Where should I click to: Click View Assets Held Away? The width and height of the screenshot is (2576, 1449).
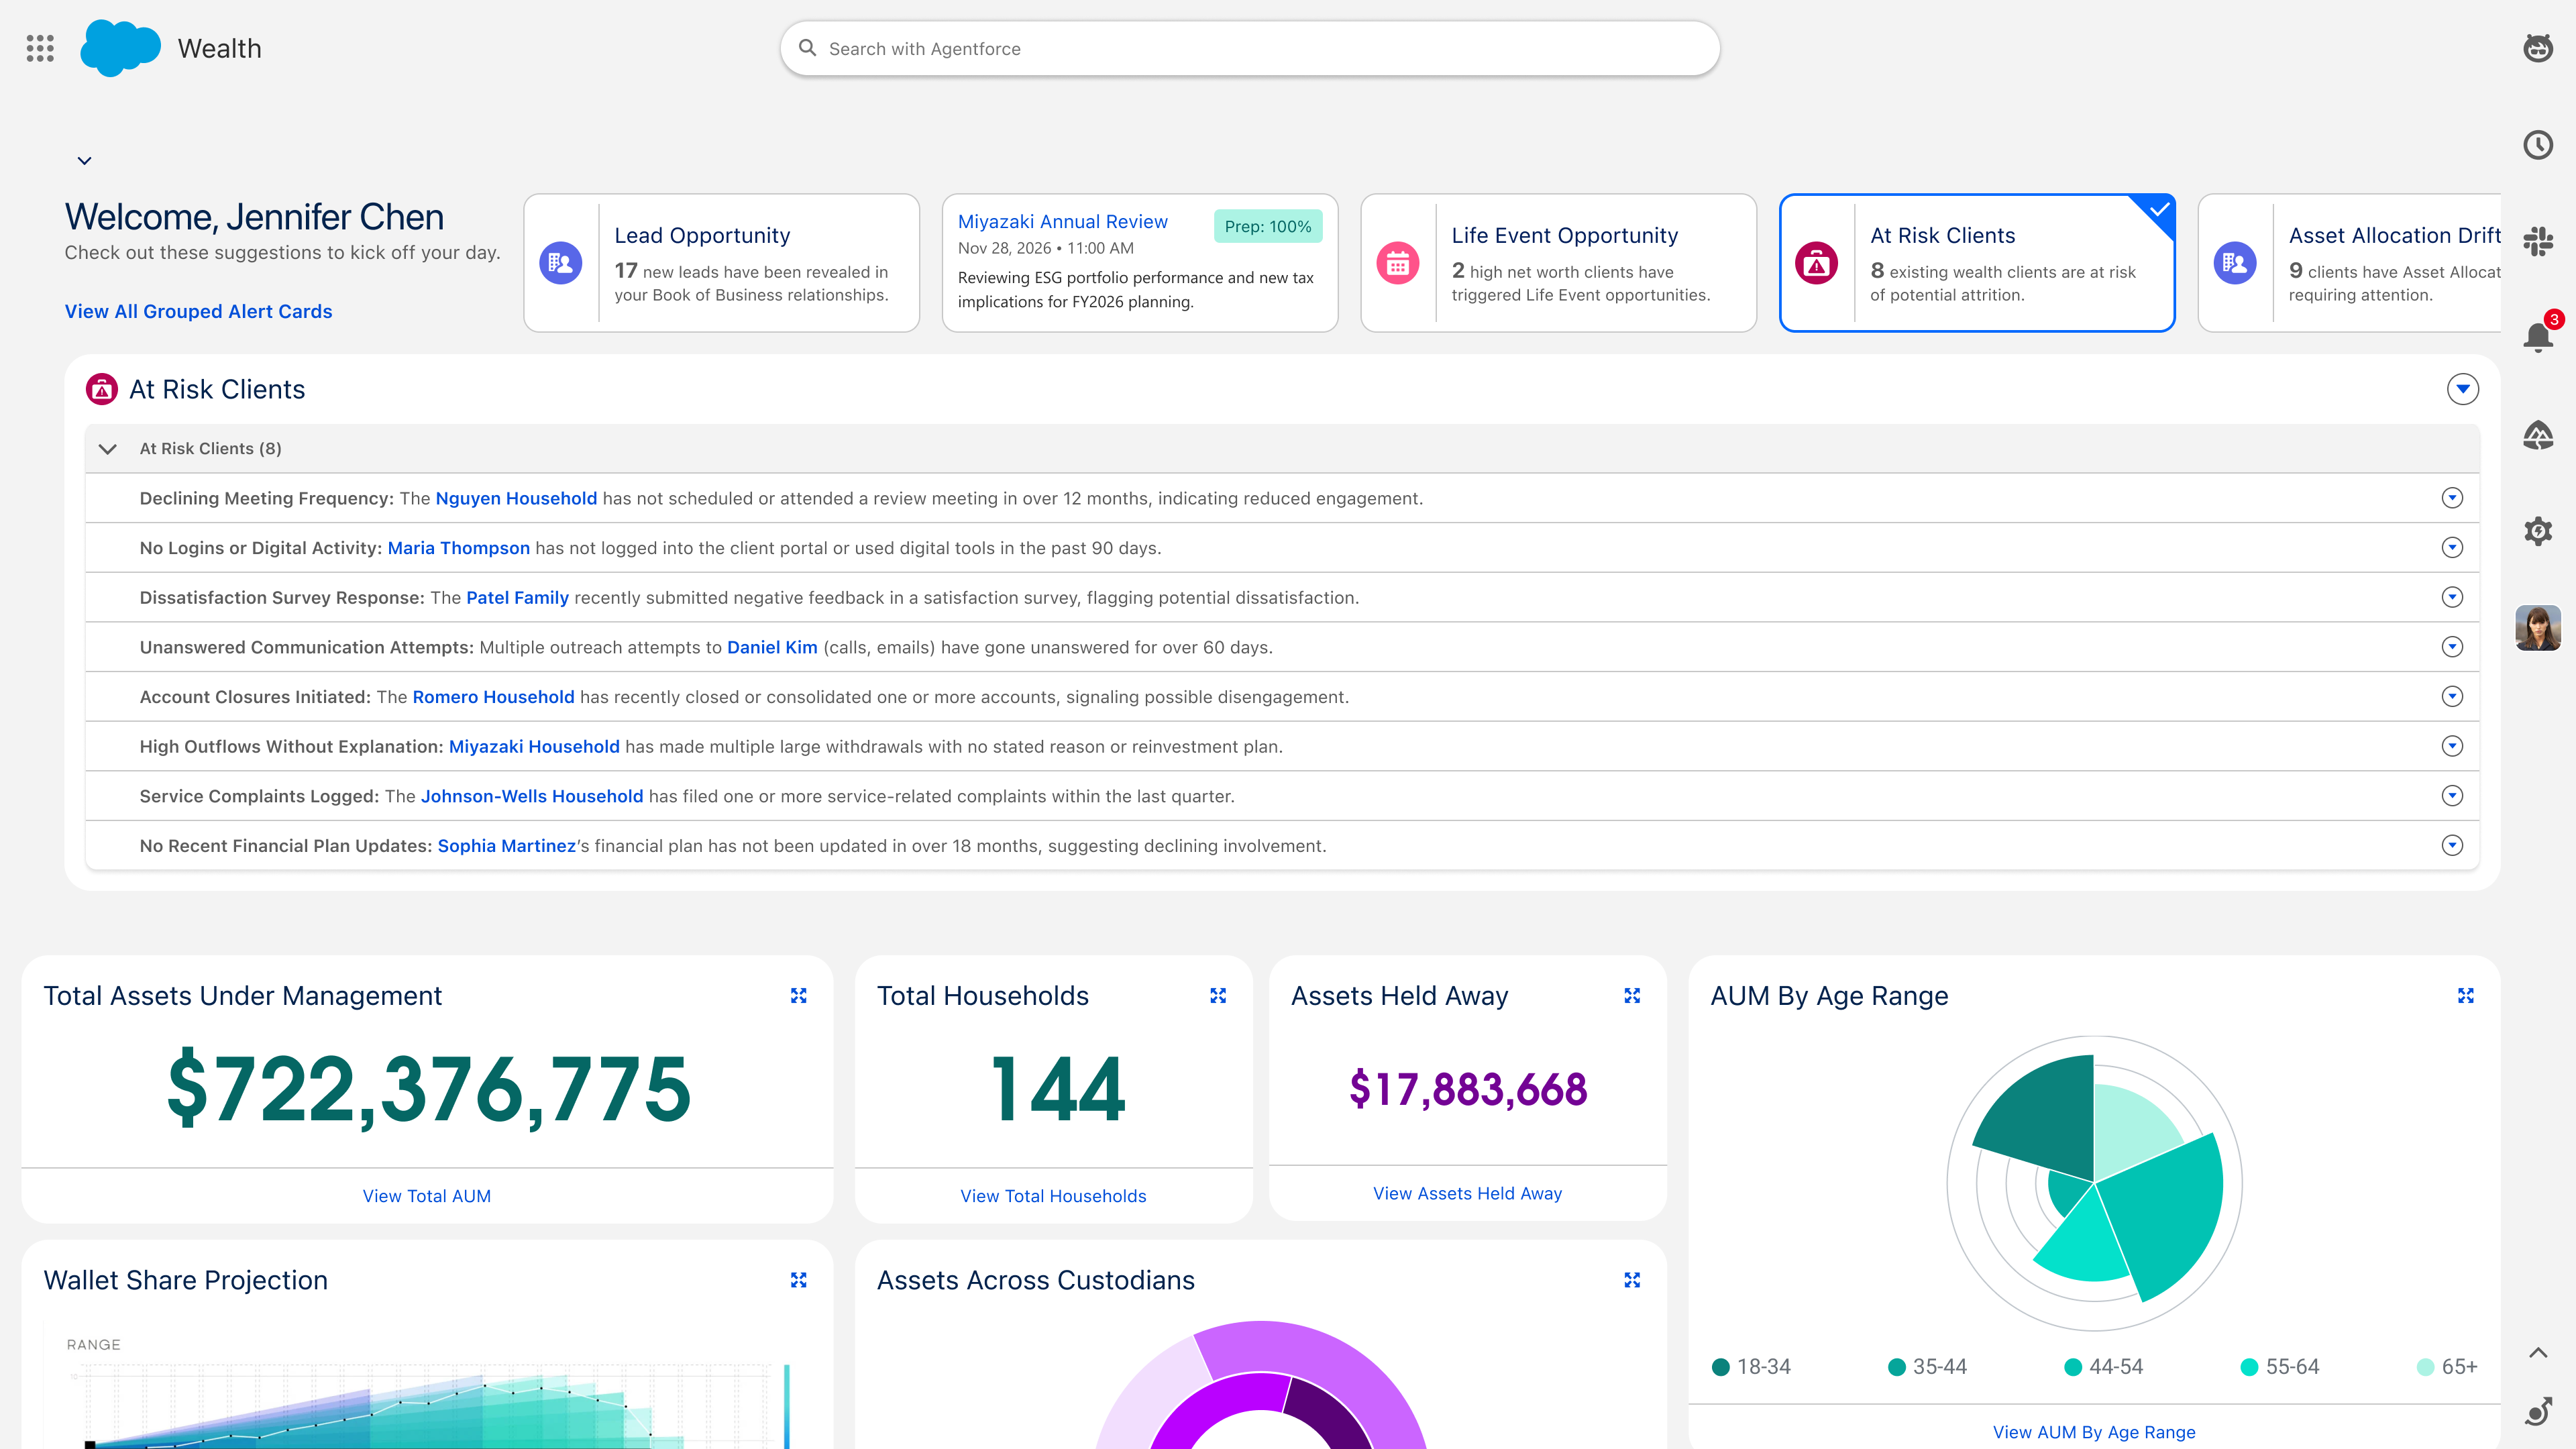pos(1467,1193)
